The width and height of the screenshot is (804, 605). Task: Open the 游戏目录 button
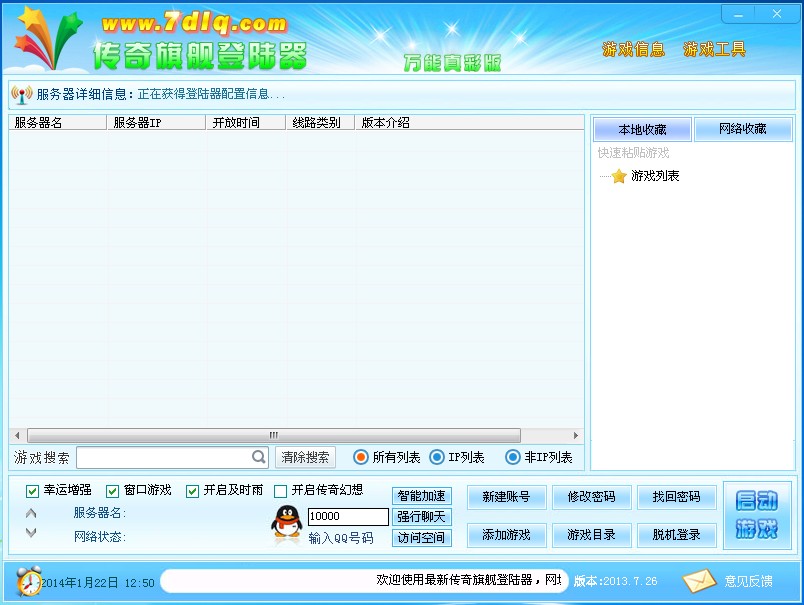(591, 535)
